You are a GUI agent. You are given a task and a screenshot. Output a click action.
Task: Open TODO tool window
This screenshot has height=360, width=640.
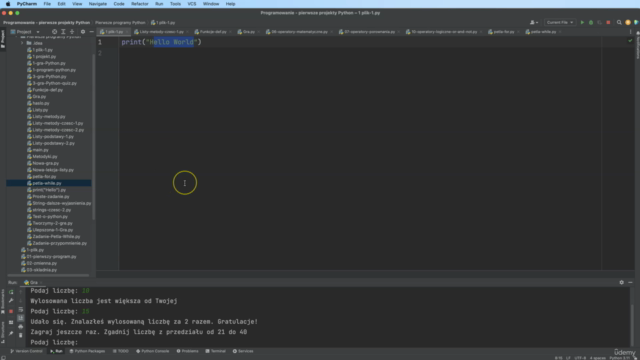pyautogui.click(x=120, y=351)
